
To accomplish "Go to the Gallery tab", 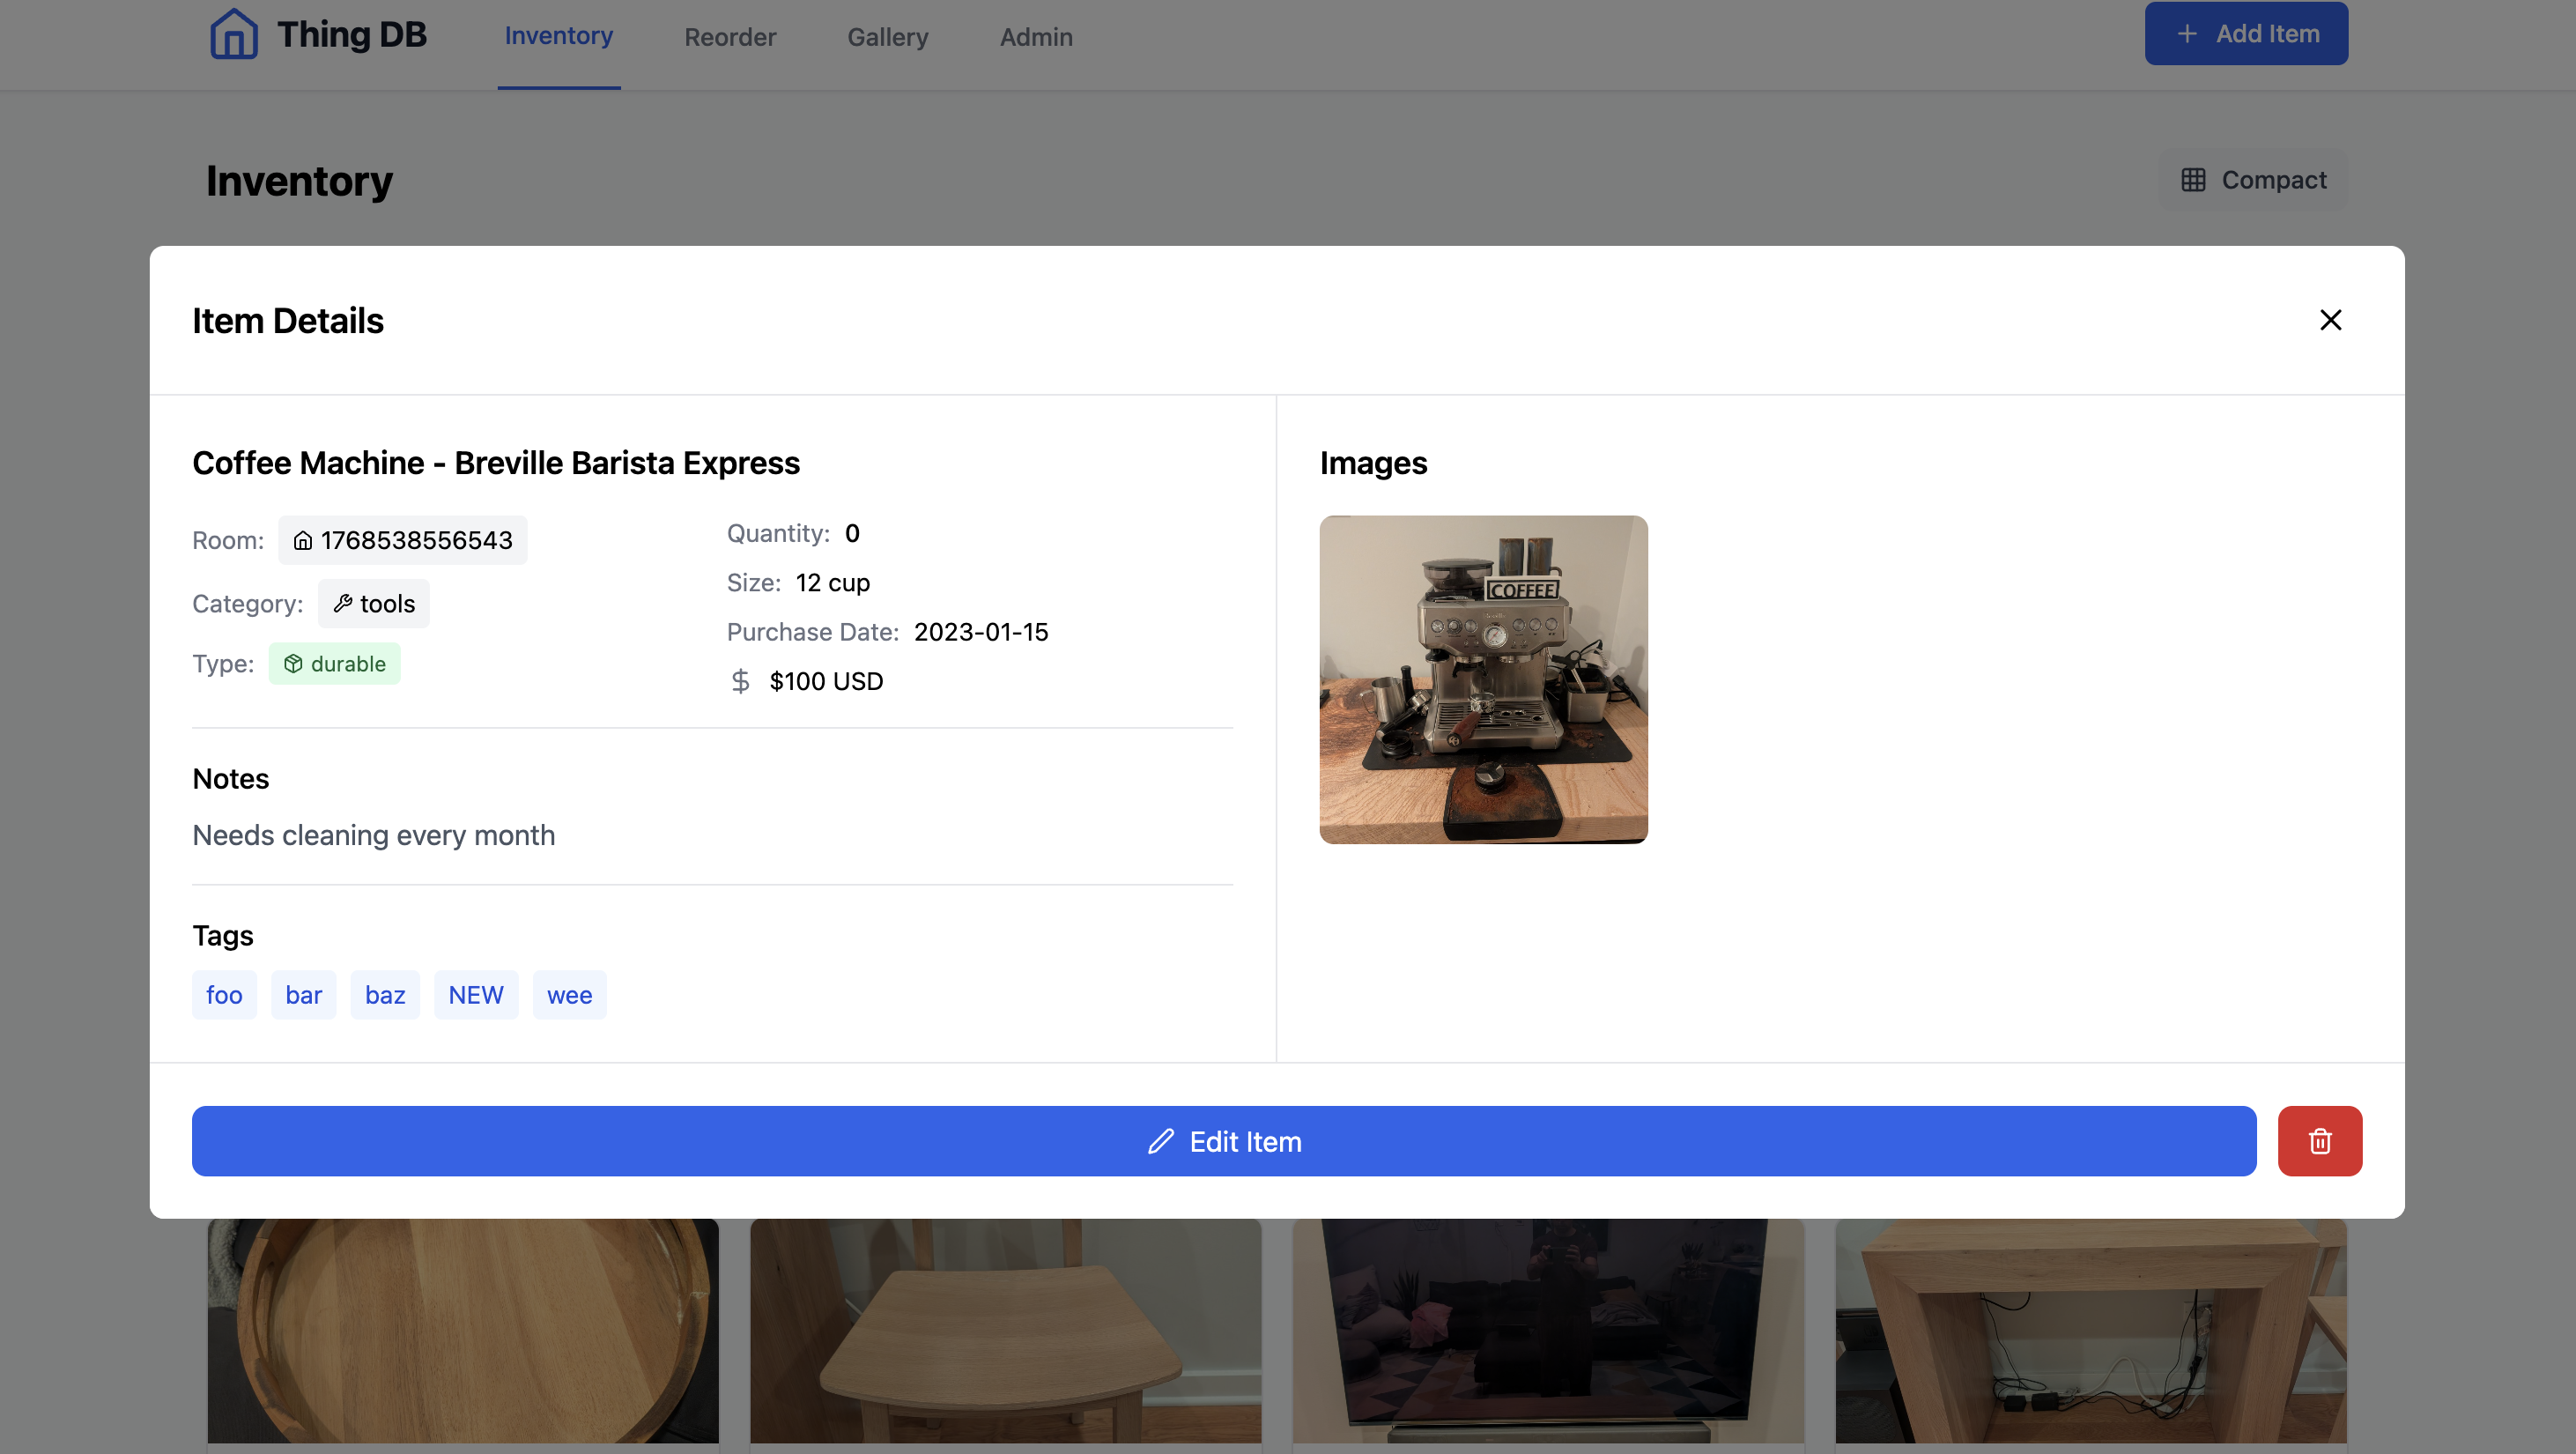I will coord(888,37).
